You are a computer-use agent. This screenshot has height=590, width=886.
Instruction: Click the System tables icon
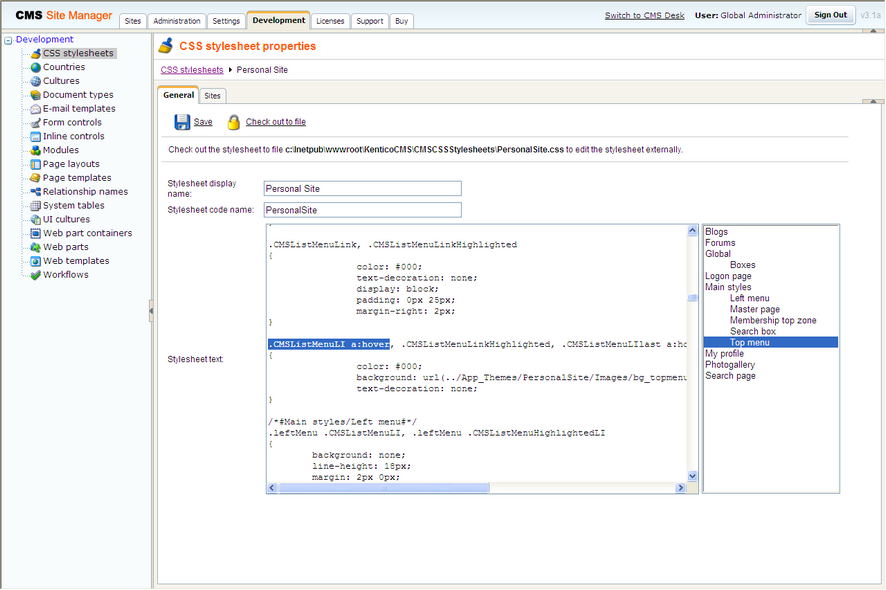(x=36, y=206)
